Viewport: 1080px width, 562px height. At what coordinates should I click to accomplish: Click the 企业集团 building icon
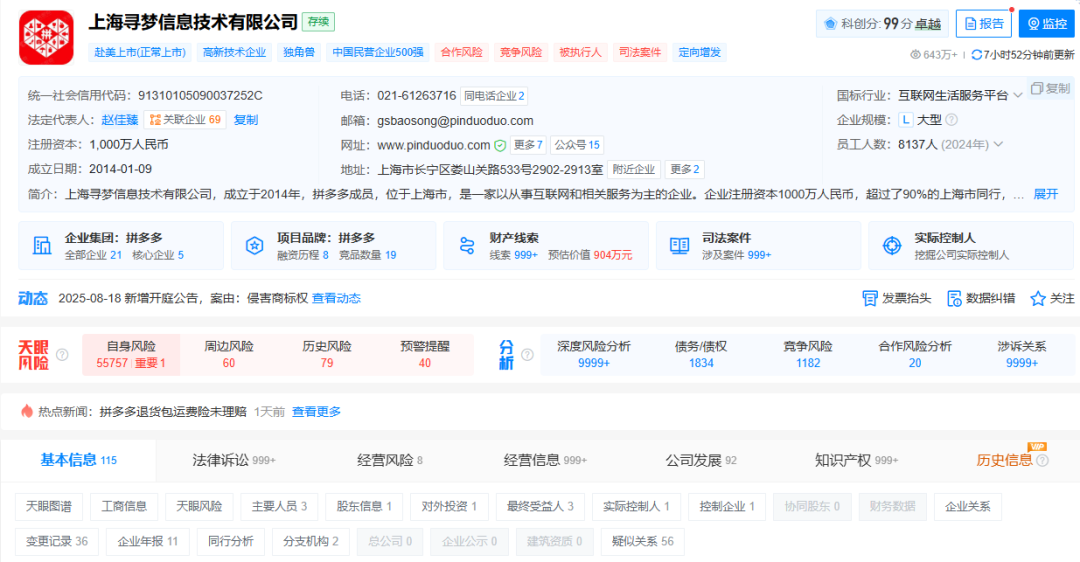[42, 245]
